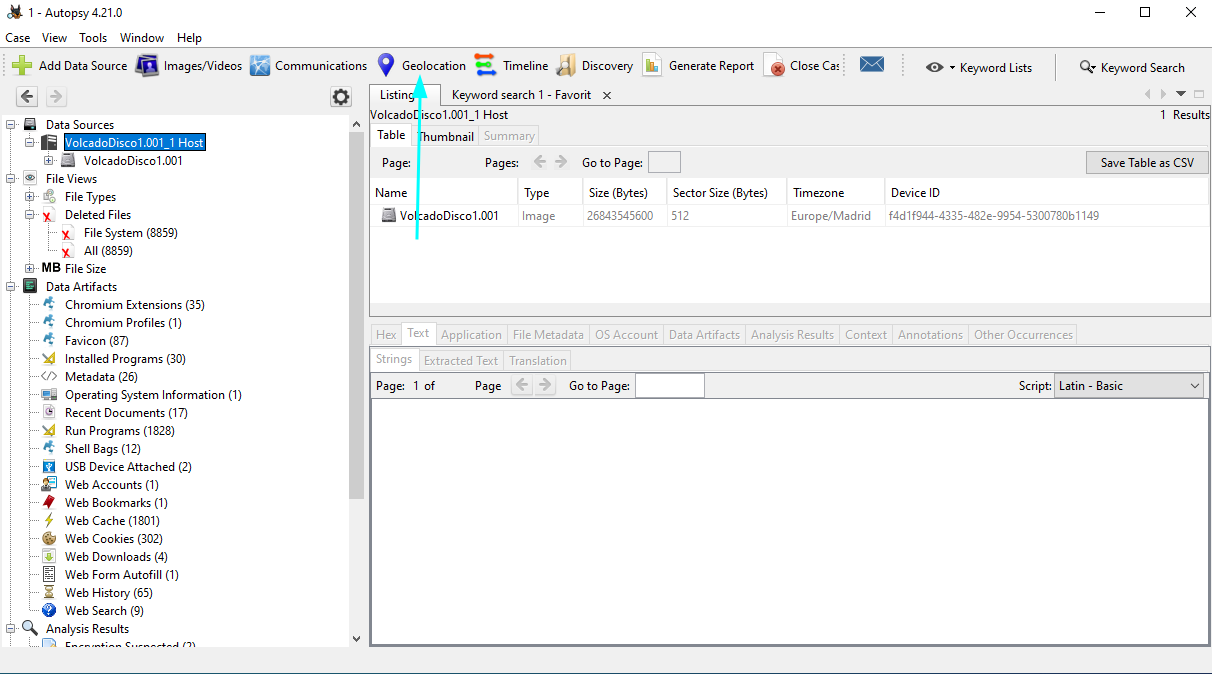Open the Tools menu
The height and width of the screenshot is (674, 1212).
[x=93, y=38]
